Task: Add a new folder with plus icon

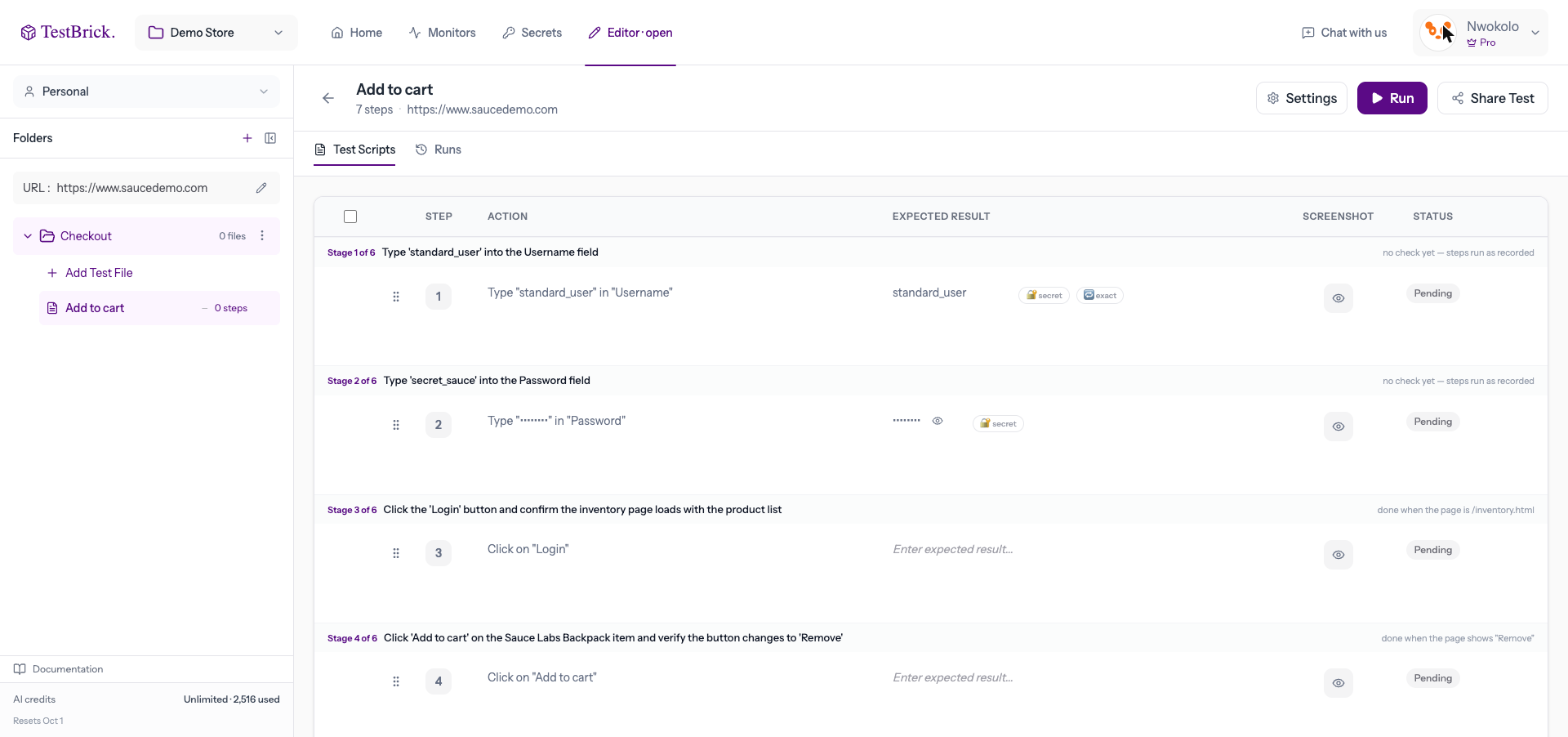Action: [x=247, y=138]
